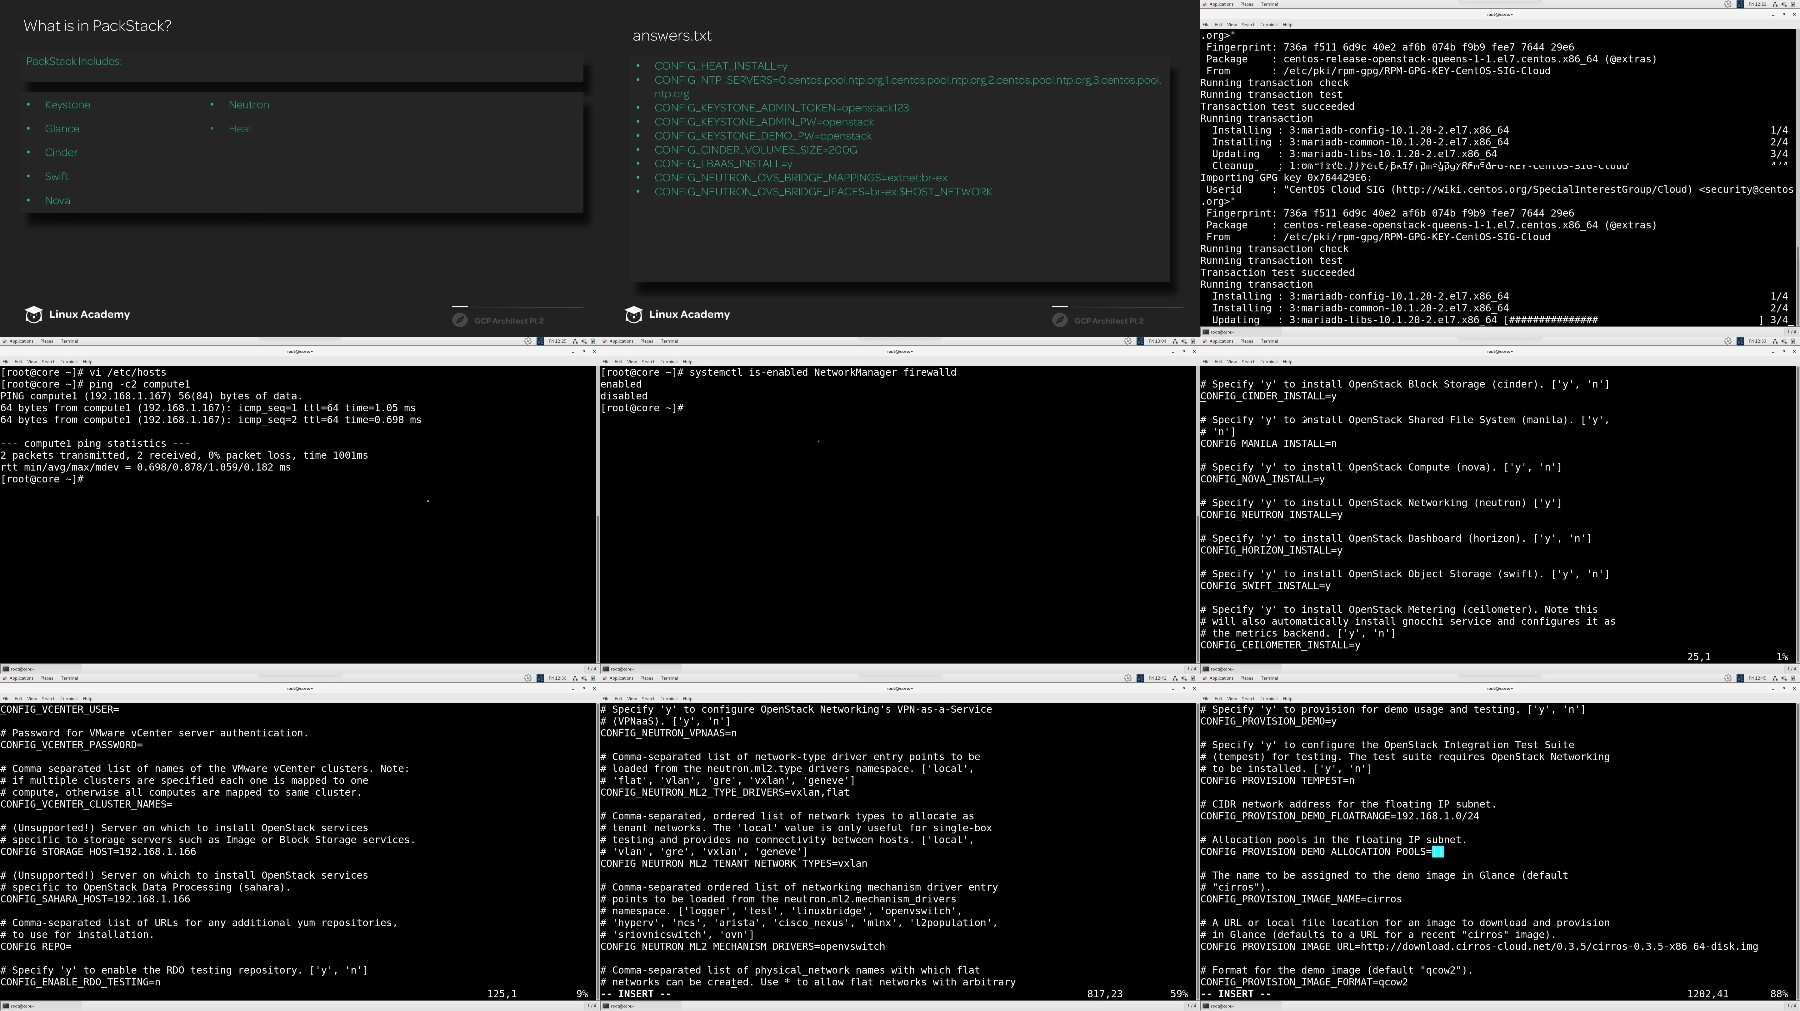Viewport: 1800px width, 1011px height.
Task: Click the CONFIG_NEUTRON_OVS_BRIDGE_MAPPINGS=extnet:br-ex line
Action: (801, 178)
